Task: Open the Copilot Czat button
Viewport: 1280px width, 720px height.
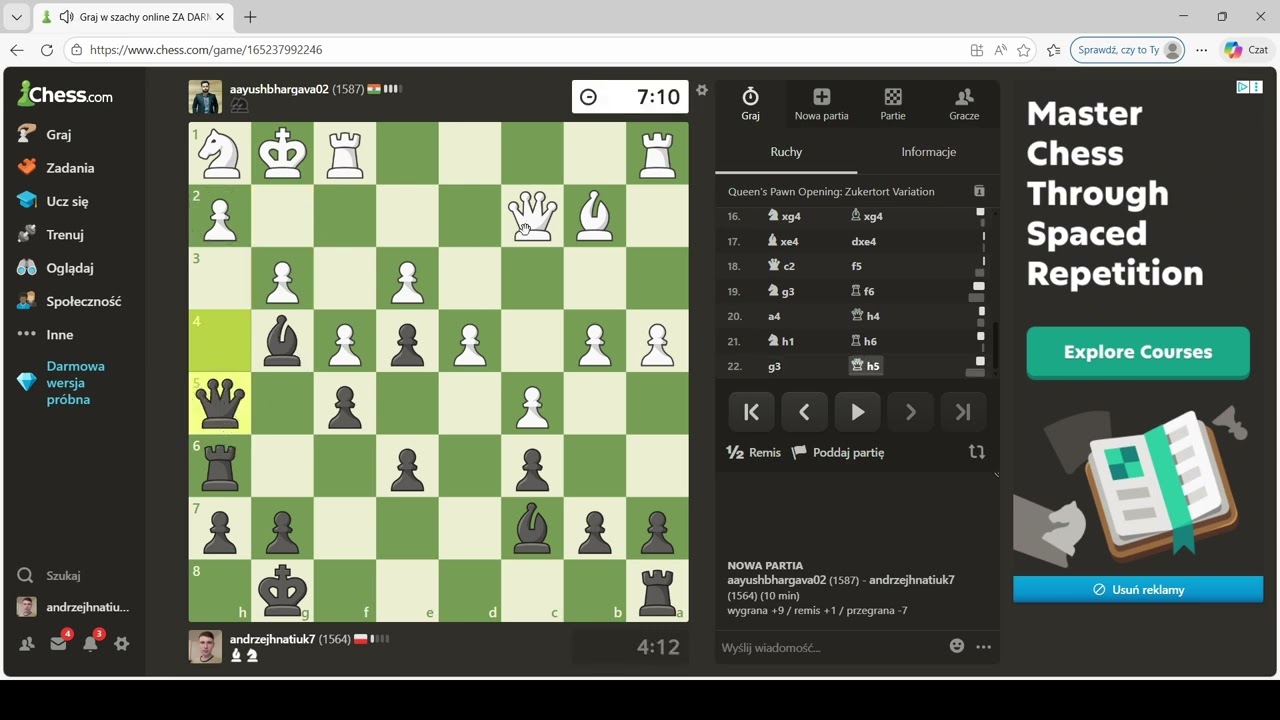Action: [x=1247, y=50]
